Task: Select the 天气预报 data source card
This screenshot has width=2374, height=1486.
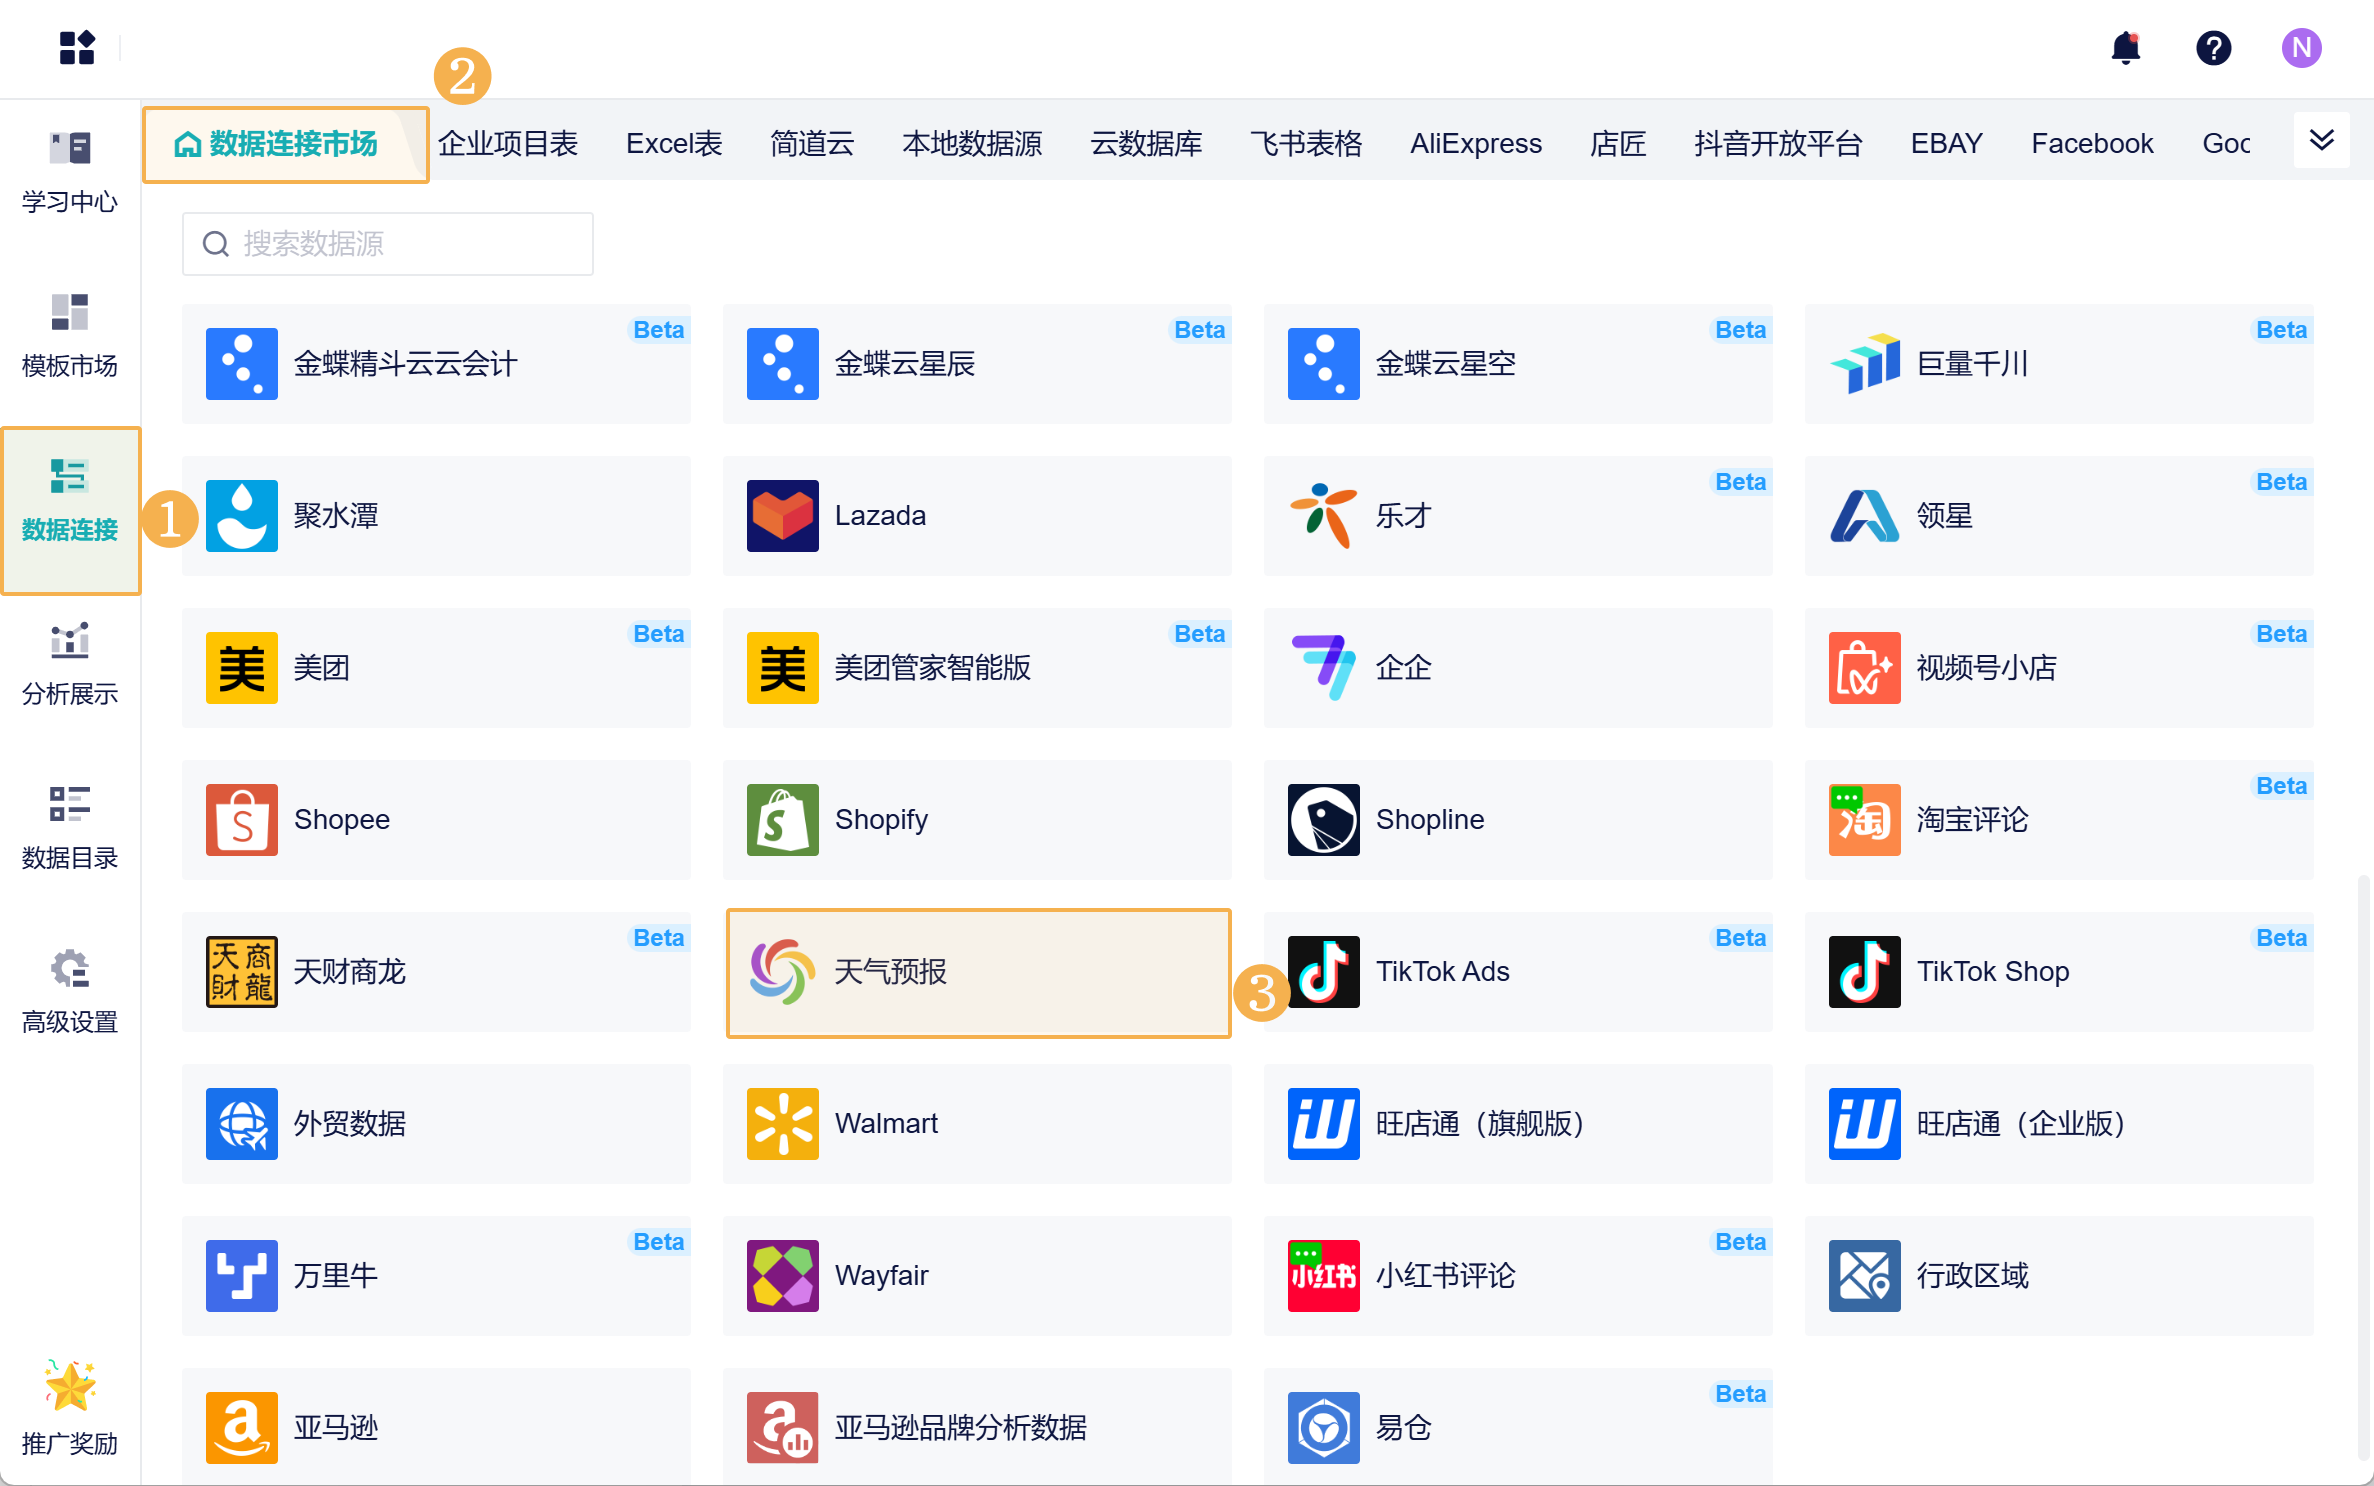Action: (x=978, y=972)
